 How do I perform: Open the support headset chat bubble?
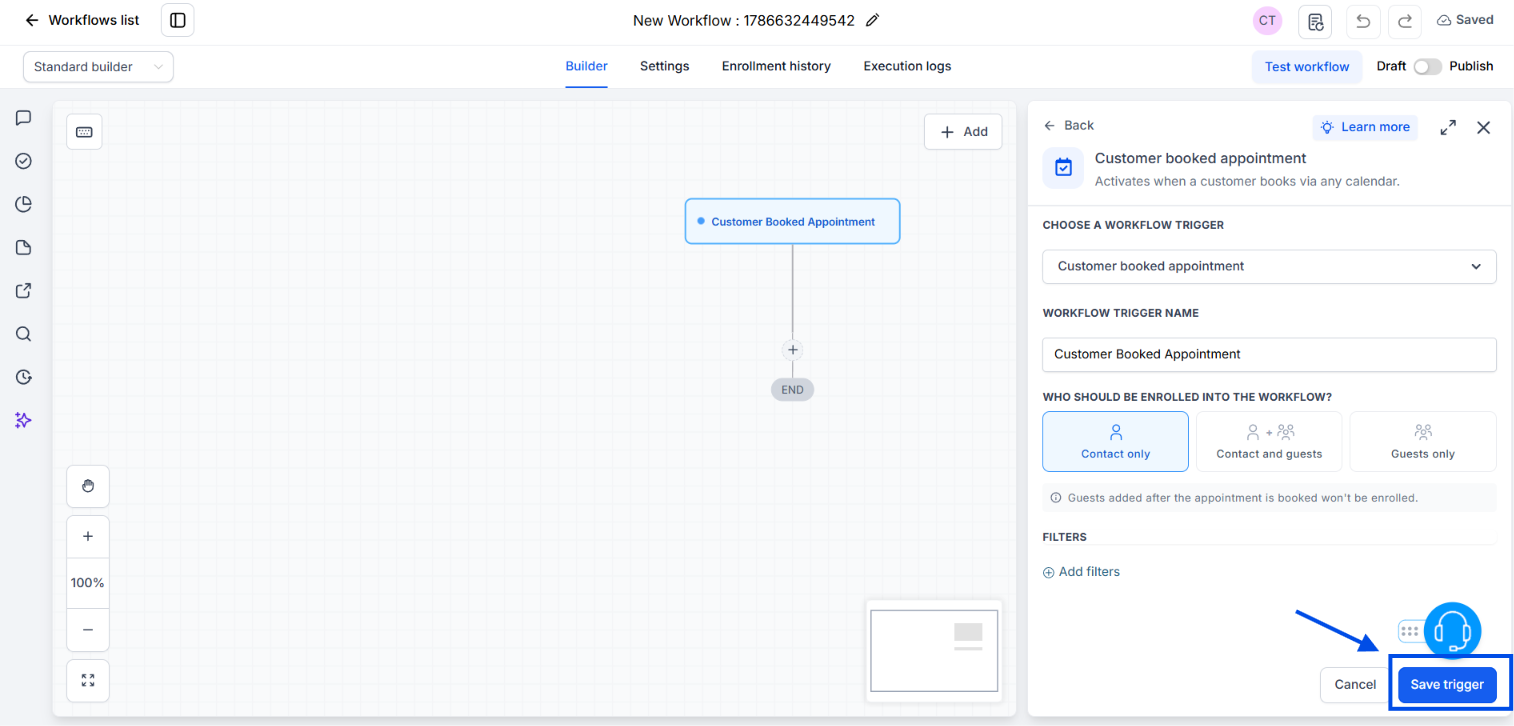coord(1452,631)
